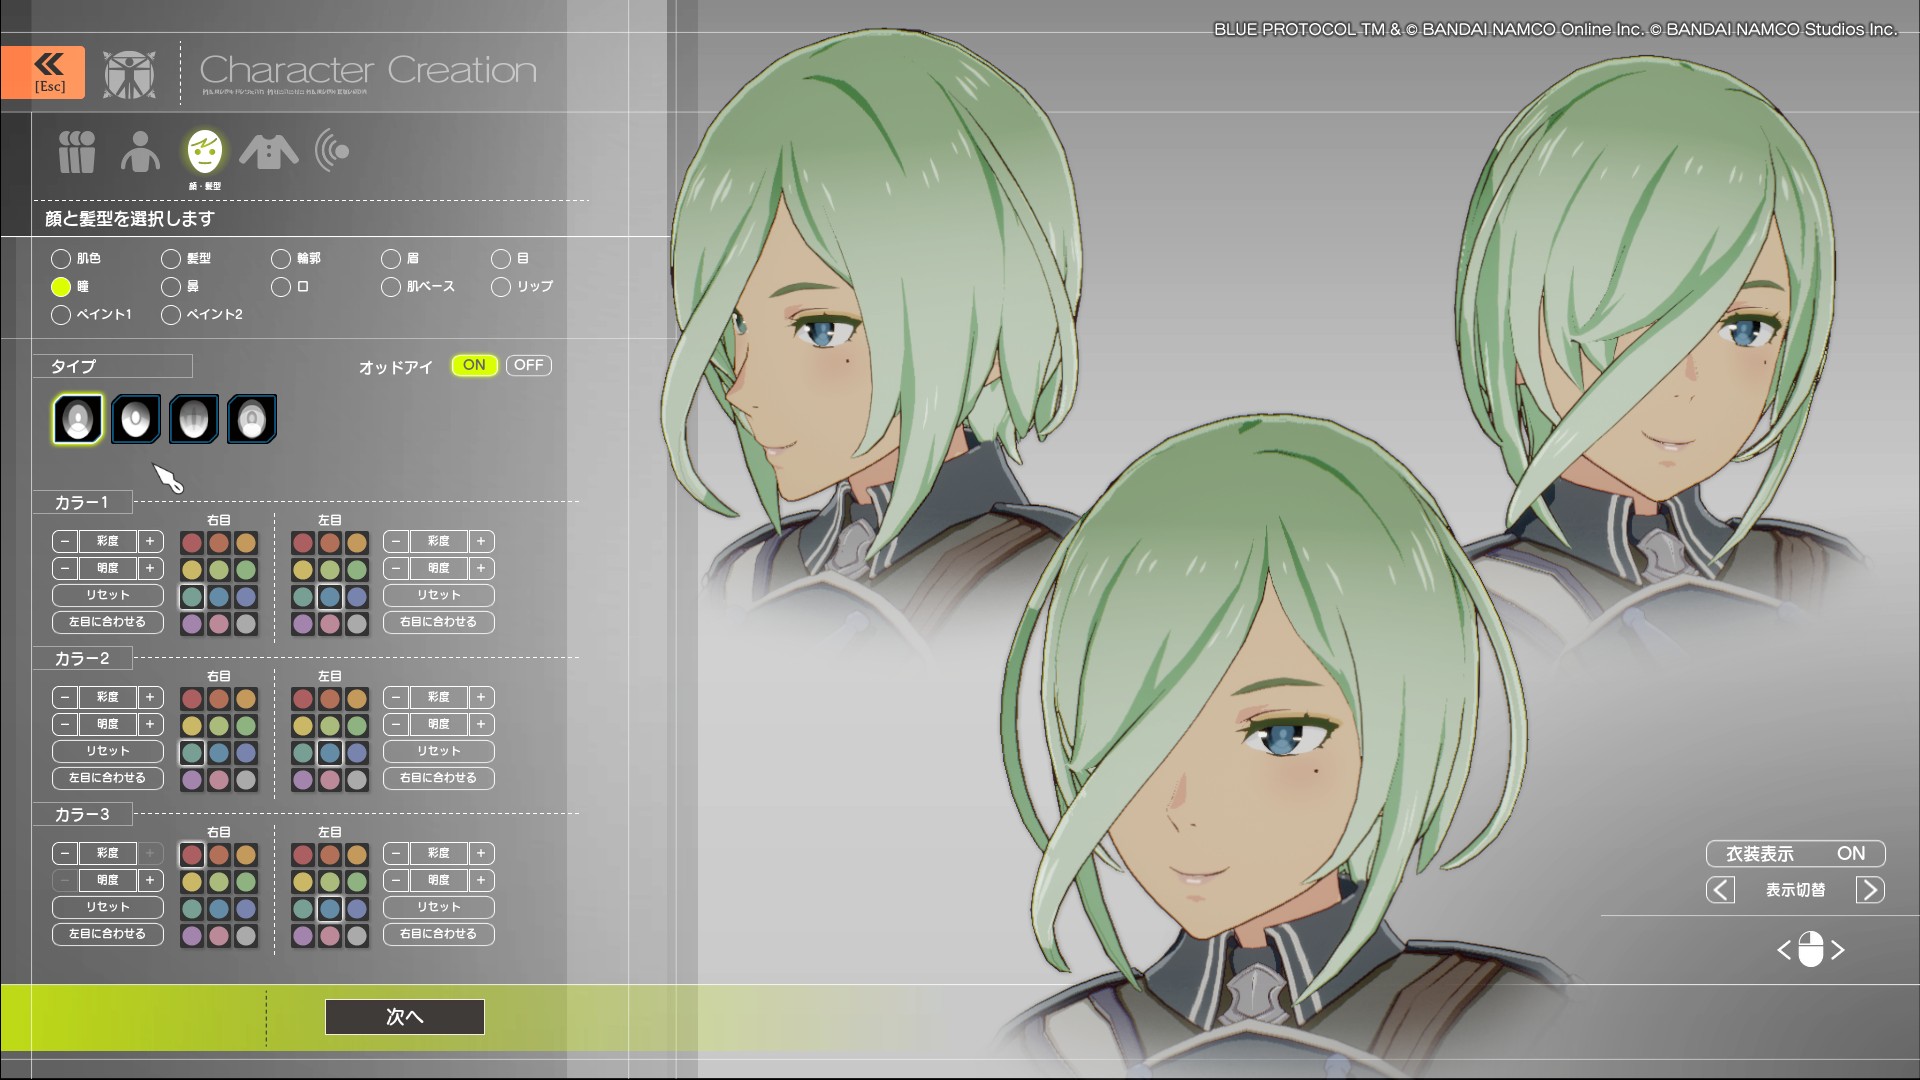Image resolution: width=1920 pixels, height=1080 pixels.
Task: Click カラー3 左目 右目に合わせる button
Action: coord(438,934)
